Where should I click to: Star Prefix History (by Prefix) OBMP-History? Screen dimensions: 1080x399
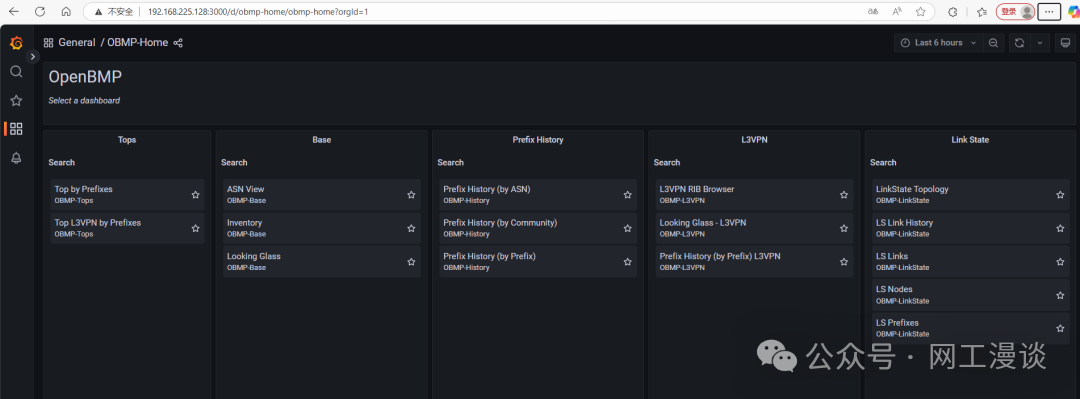(627, 262)
